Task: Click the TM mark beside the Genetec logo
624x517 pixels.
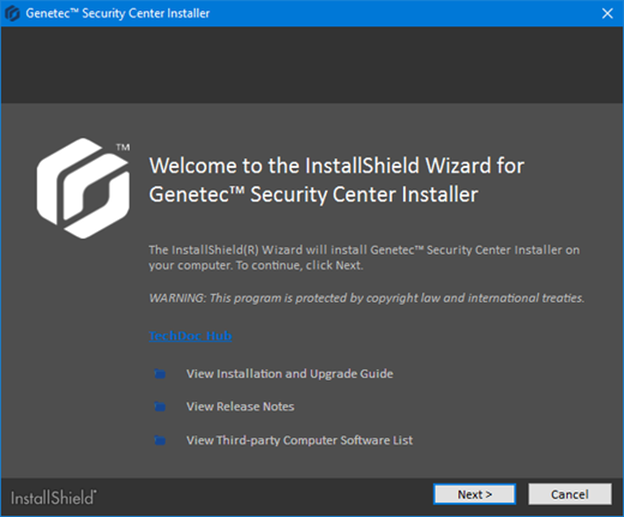Action: (x=123, y=147)
